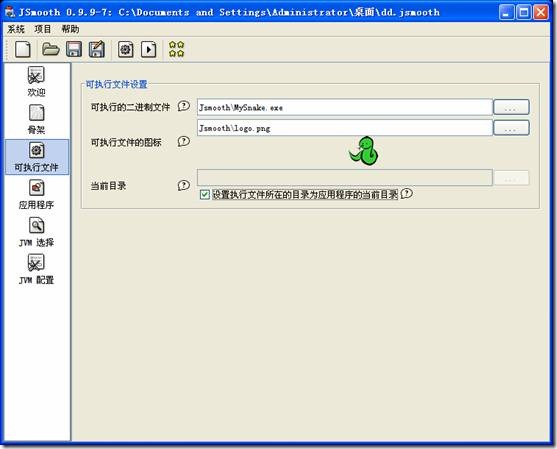Select the 可执行文件 sidebar panel
This screenshot has width=557, height=449.
click(37, 157)
